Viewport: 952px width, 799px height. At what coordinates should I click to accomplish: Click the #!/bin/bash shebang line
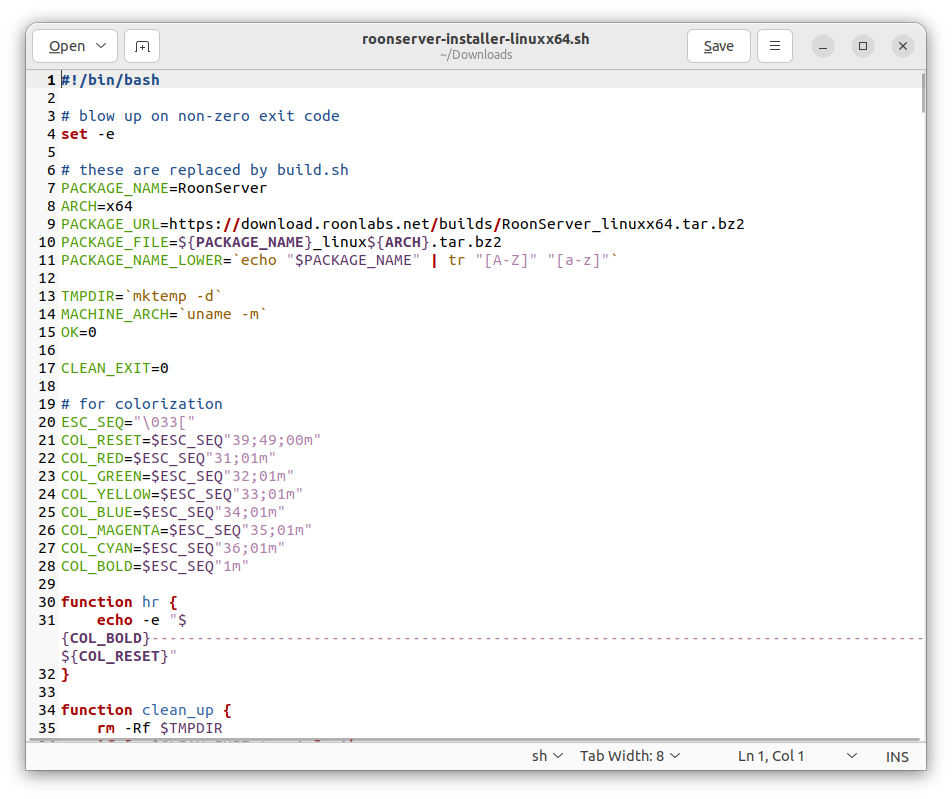point(110,80)
